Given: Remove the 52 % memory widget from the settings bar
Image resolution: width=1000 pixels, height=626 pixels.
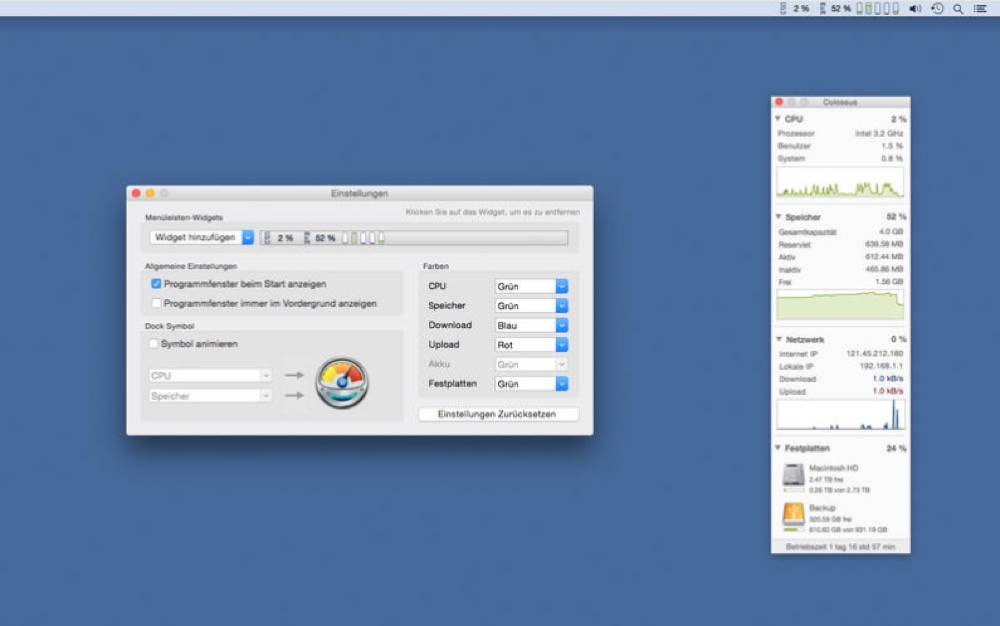Looking at the screenshot, I should click(321, 238).
